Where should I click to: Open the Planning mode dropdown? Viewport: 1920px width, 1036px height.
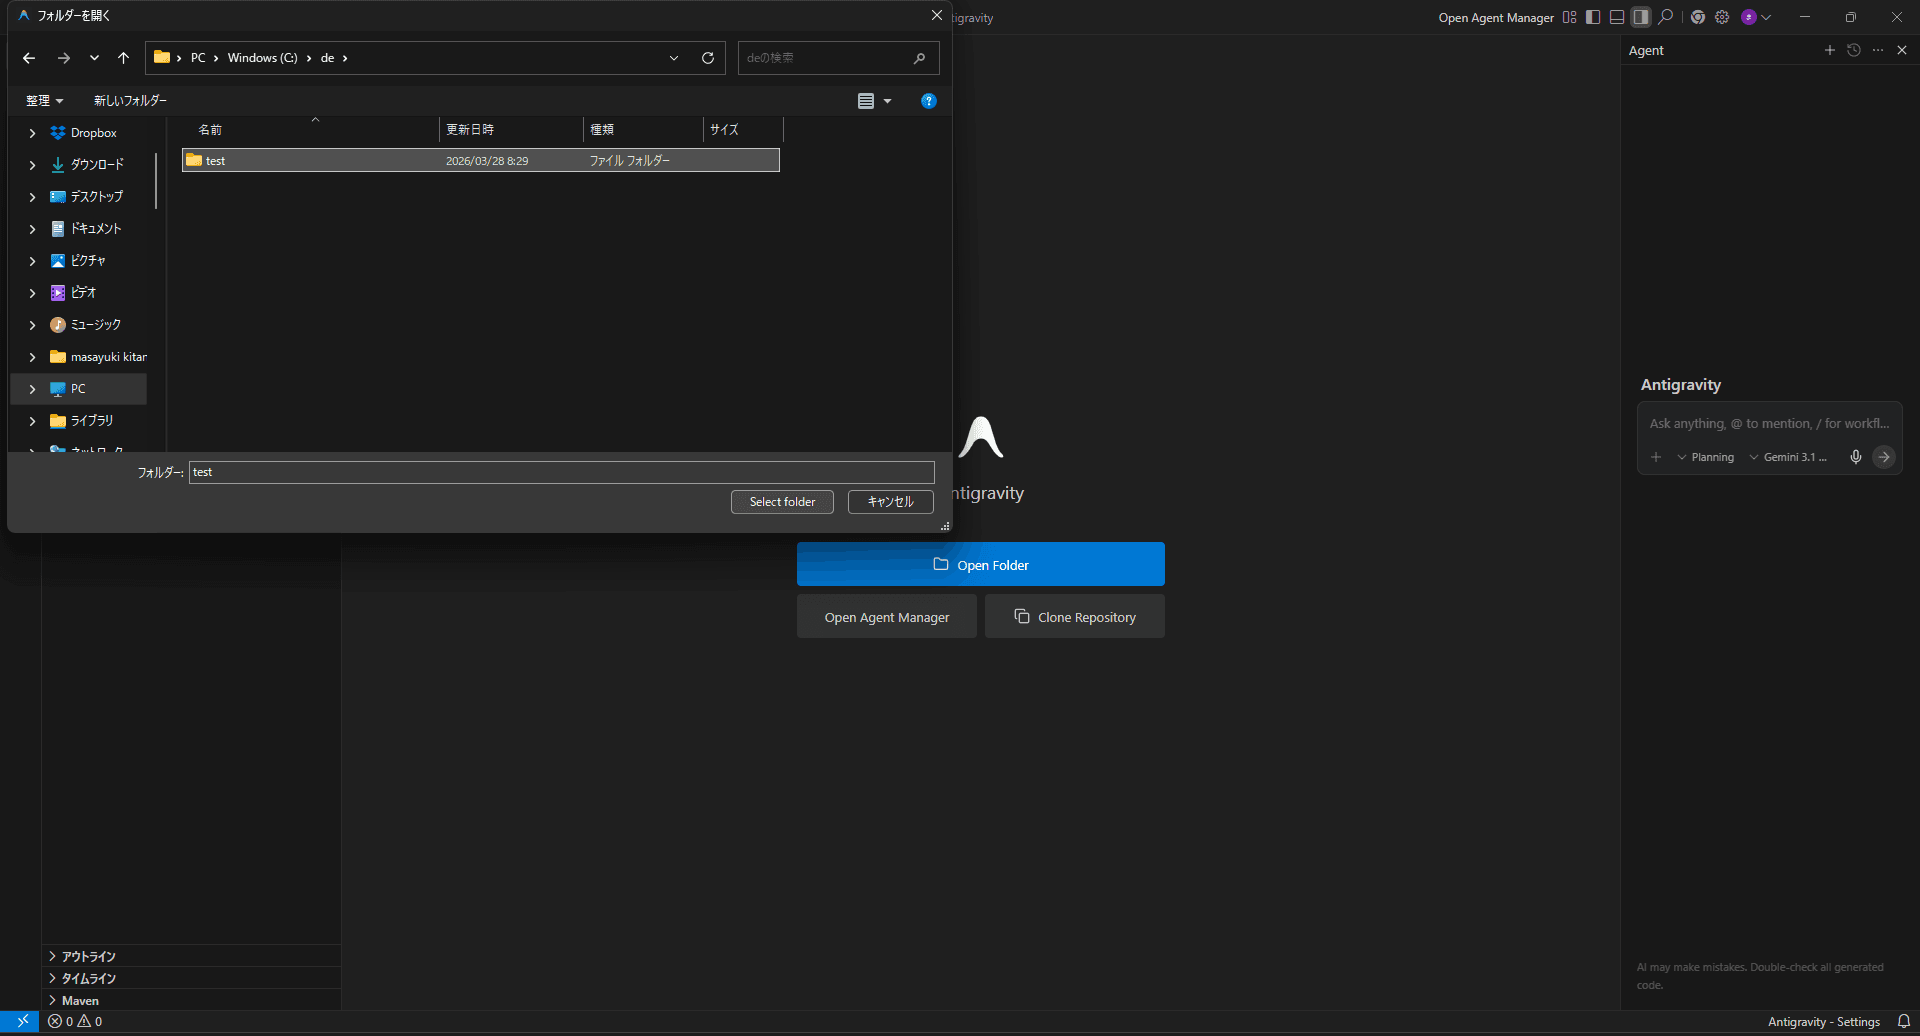pos(1706,457)
